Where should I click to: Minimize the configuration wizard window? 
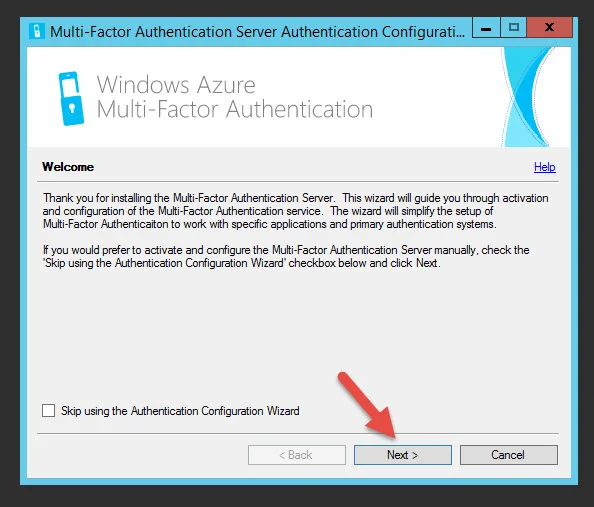[486, 28]
